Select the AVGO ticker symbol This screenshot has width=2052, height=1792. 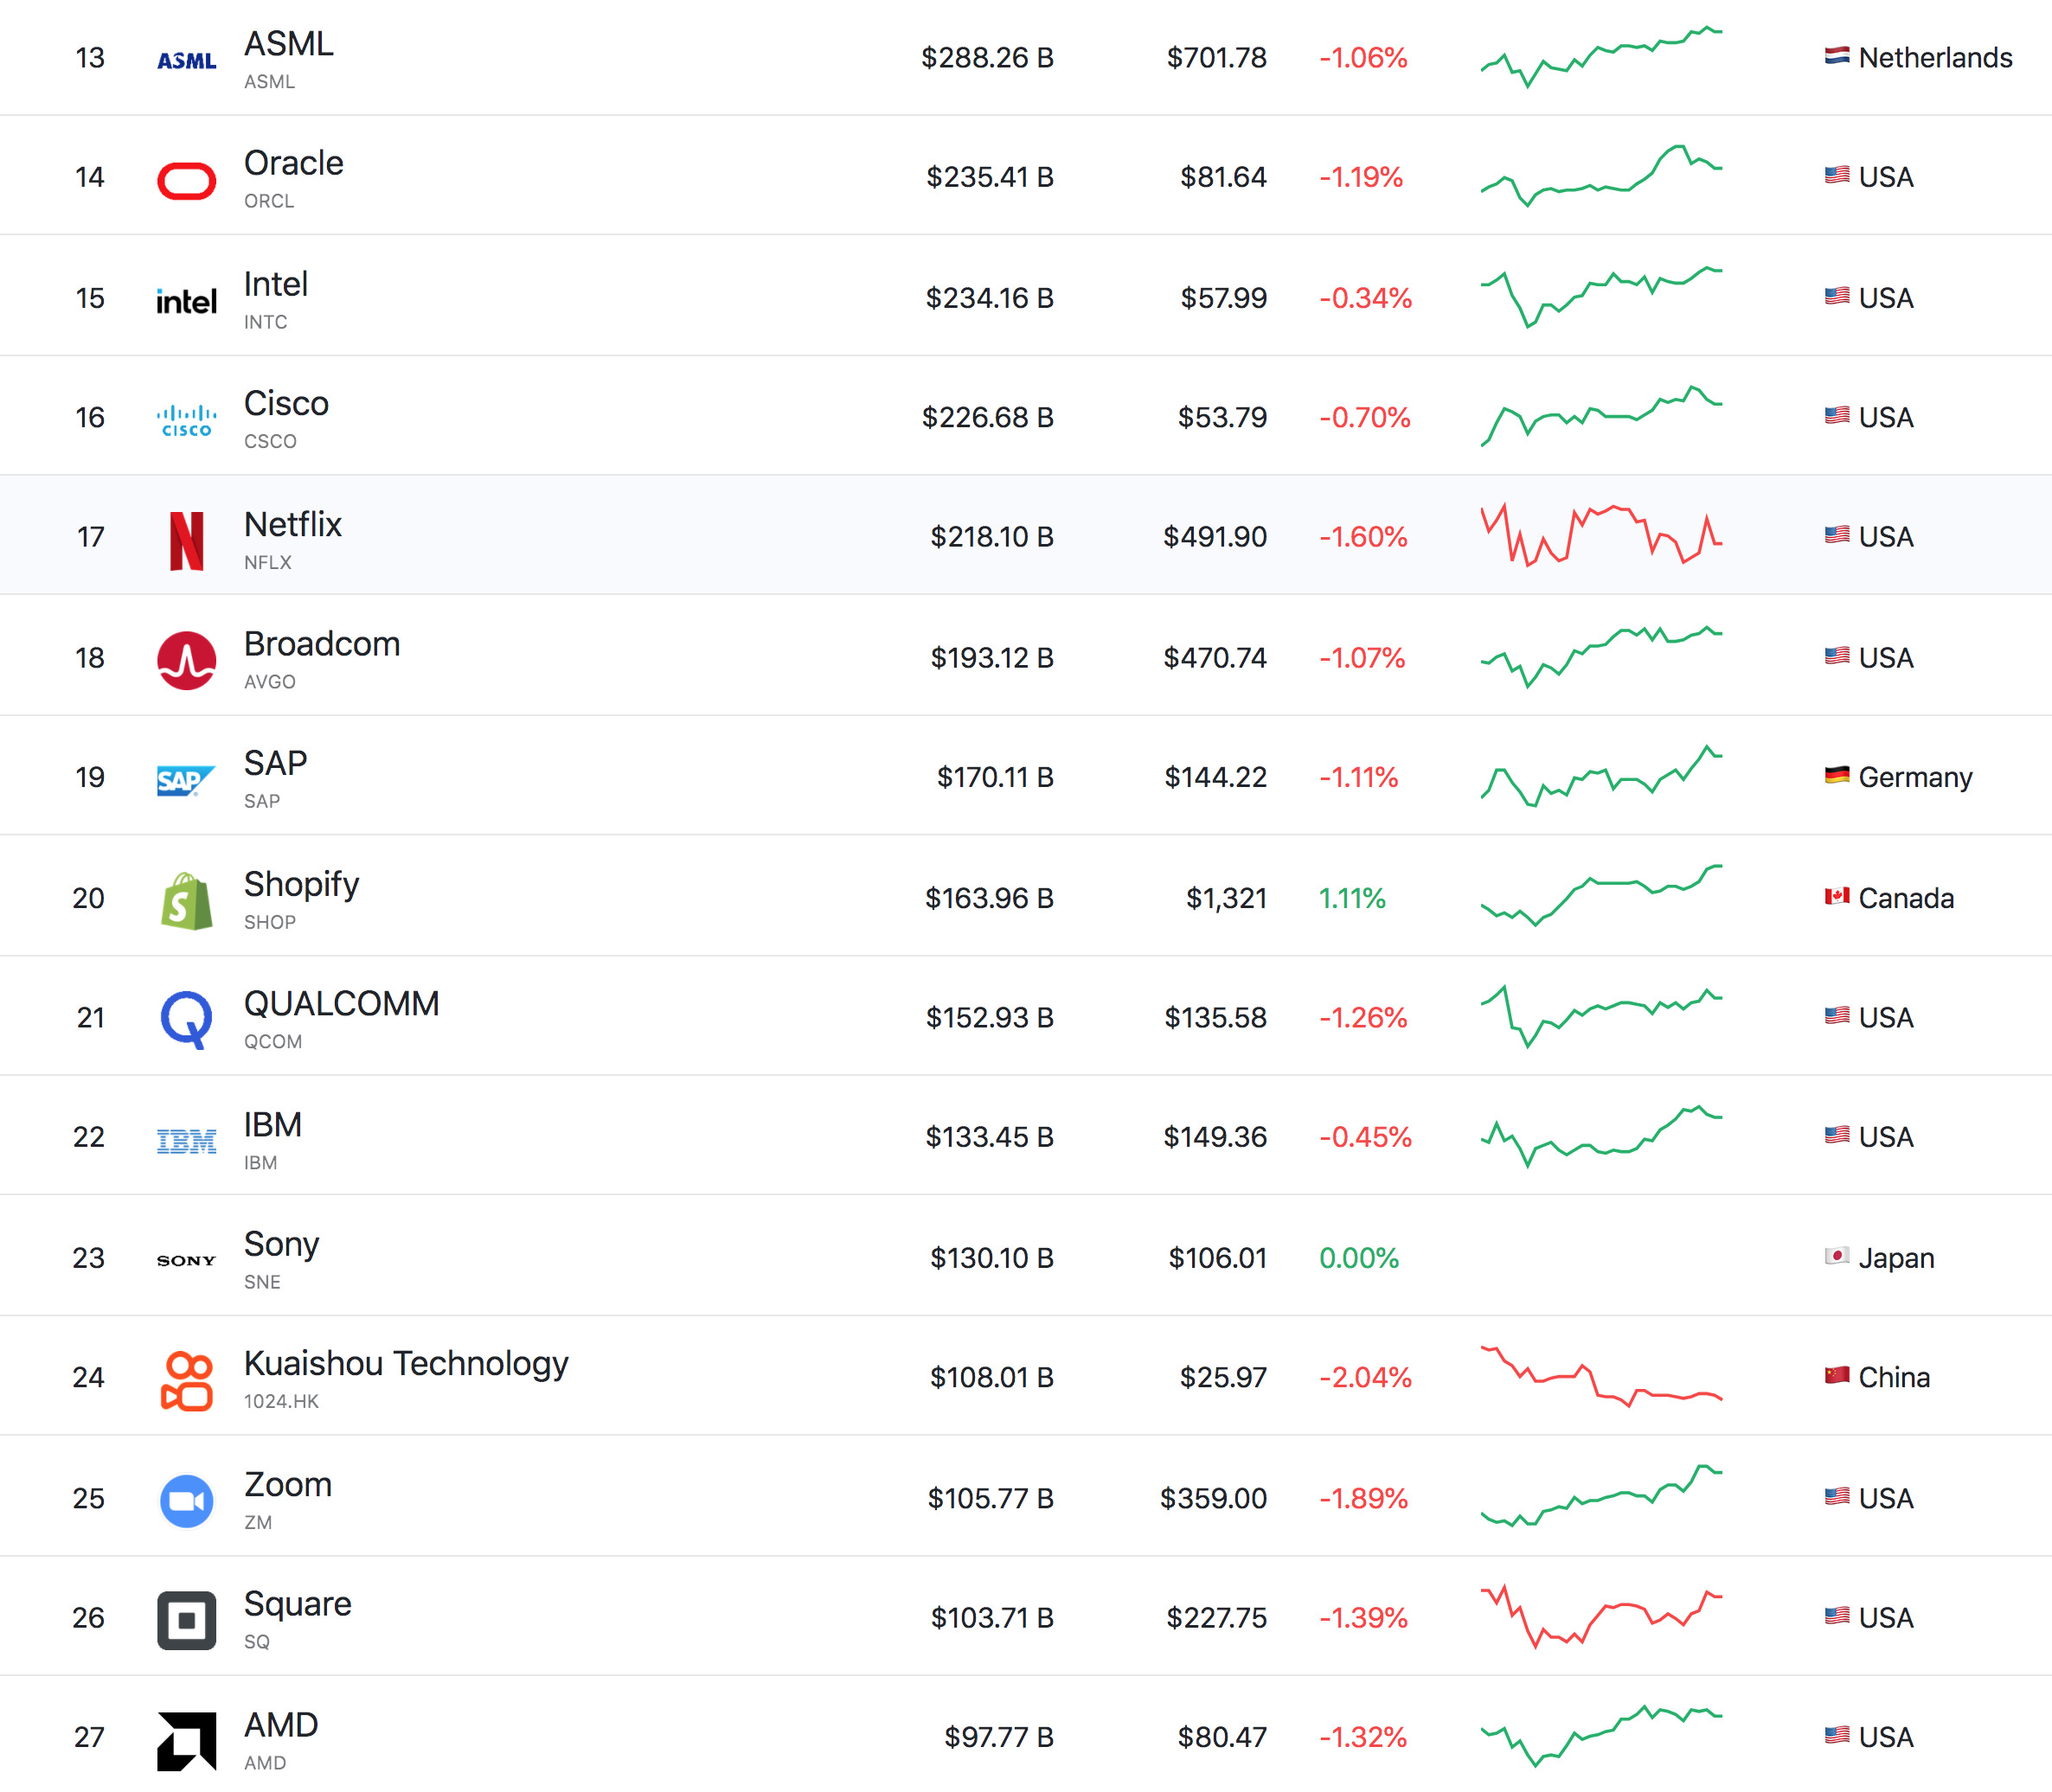[x=270, y=682]
